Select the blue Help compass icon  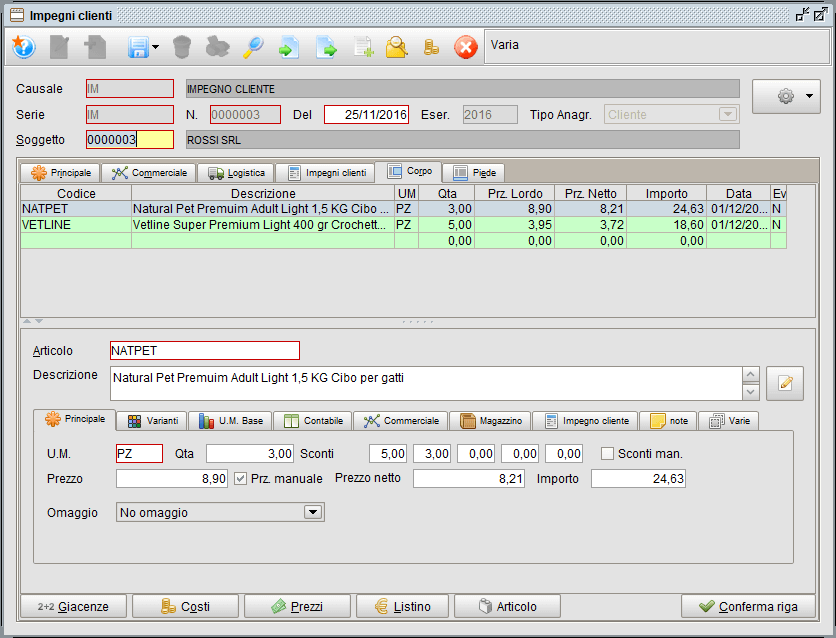click(x=23, y=47)
